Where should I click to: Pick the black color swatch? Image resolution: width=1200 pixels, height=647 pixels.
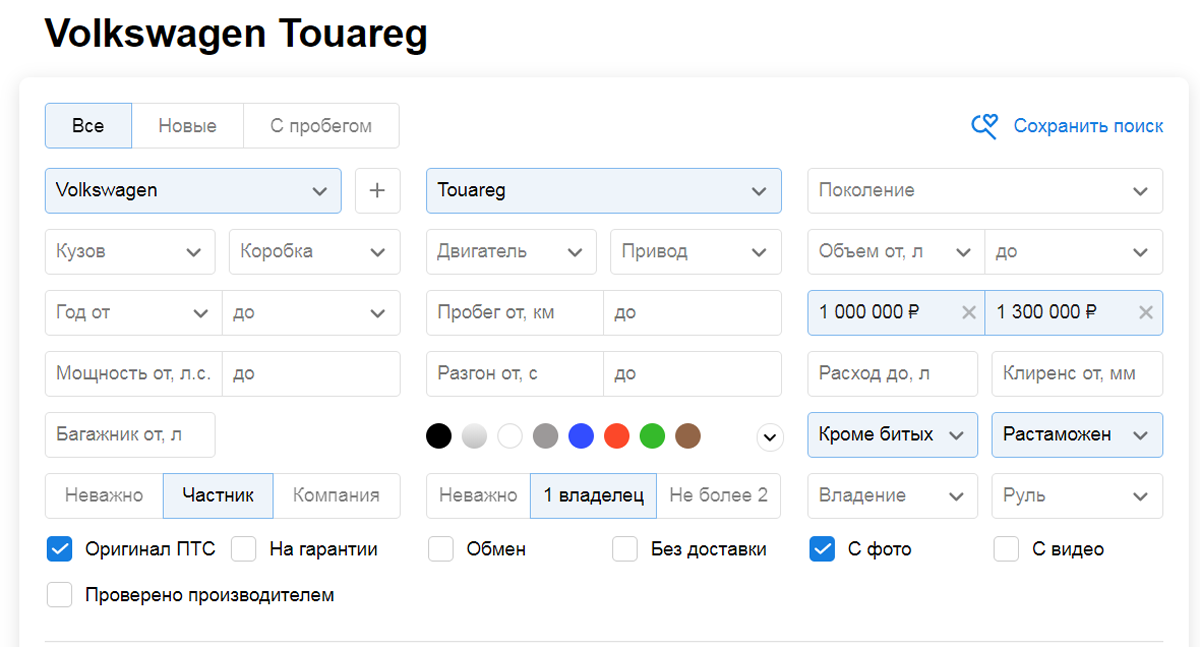(439, 436)
